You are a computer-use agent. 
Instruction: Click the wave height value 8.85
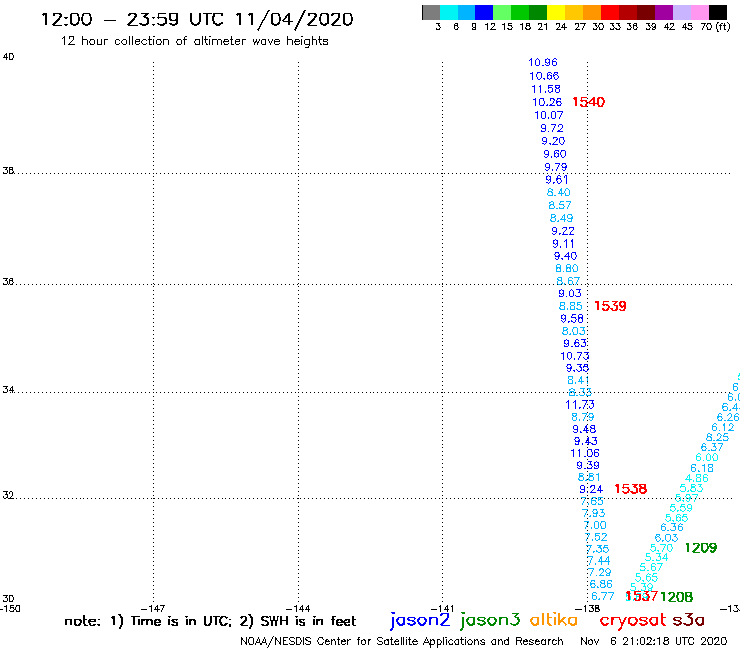click(571, 306)
